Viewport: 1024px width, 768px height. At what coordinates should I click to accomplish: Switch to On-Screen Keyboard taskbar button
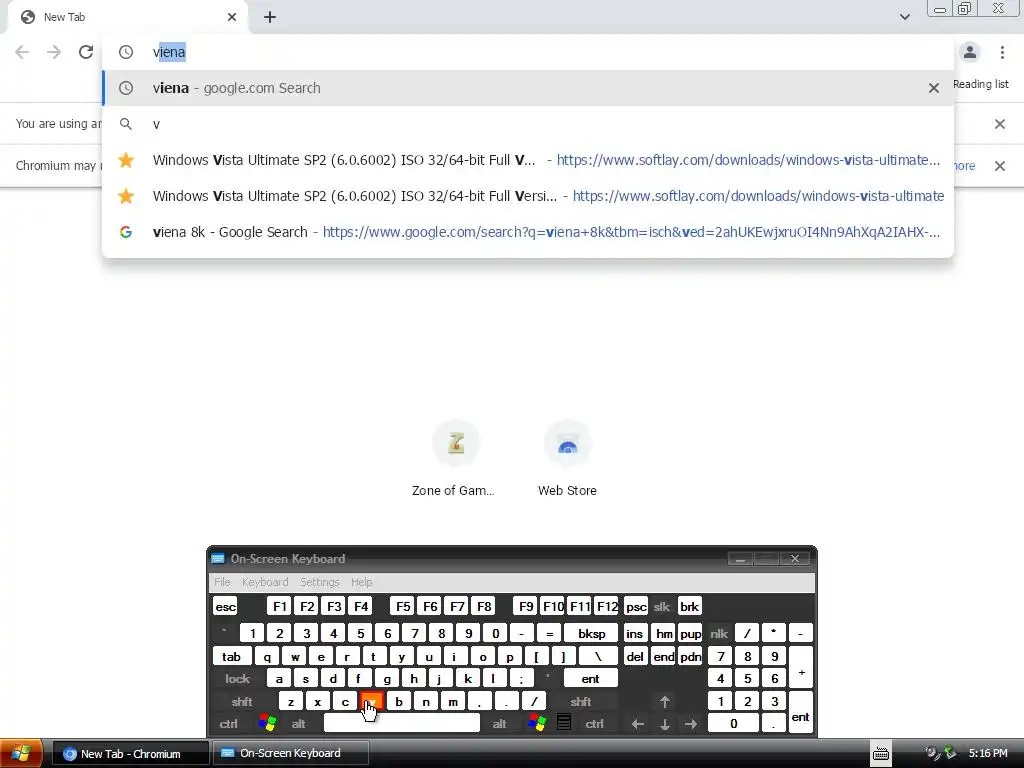pos(291,754)
